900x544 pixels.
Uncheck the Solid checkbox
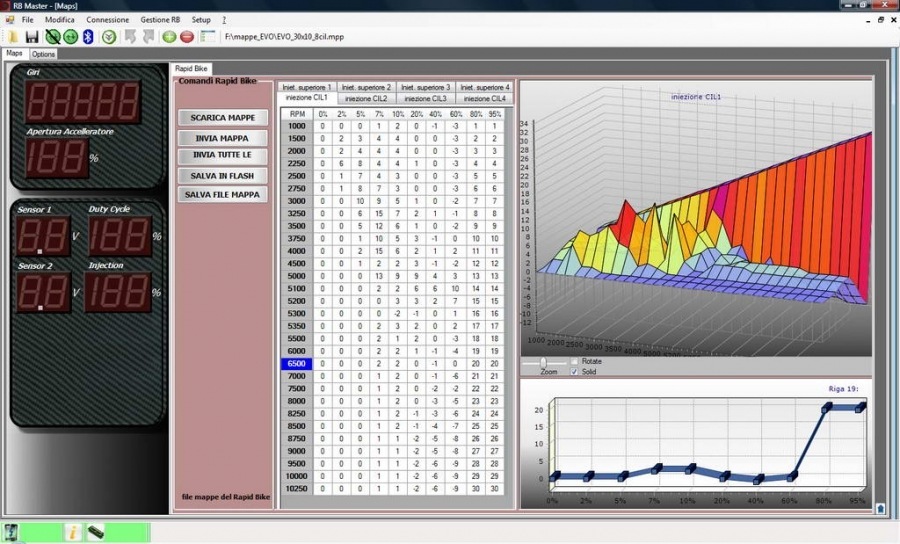(x=574, y=371)
